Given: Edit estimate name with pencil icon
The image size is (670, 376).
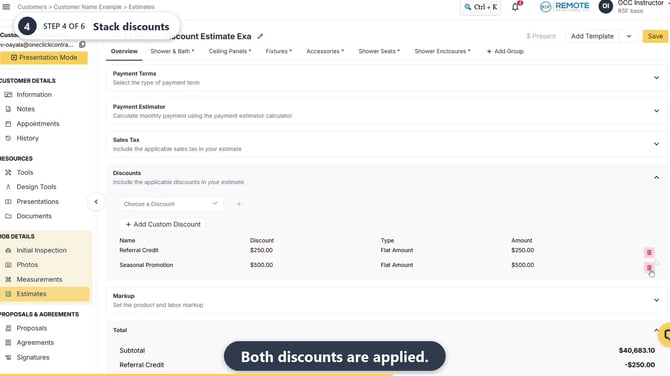Looking at the screenshot, I should pyautogui.click(x=260, y=36).
